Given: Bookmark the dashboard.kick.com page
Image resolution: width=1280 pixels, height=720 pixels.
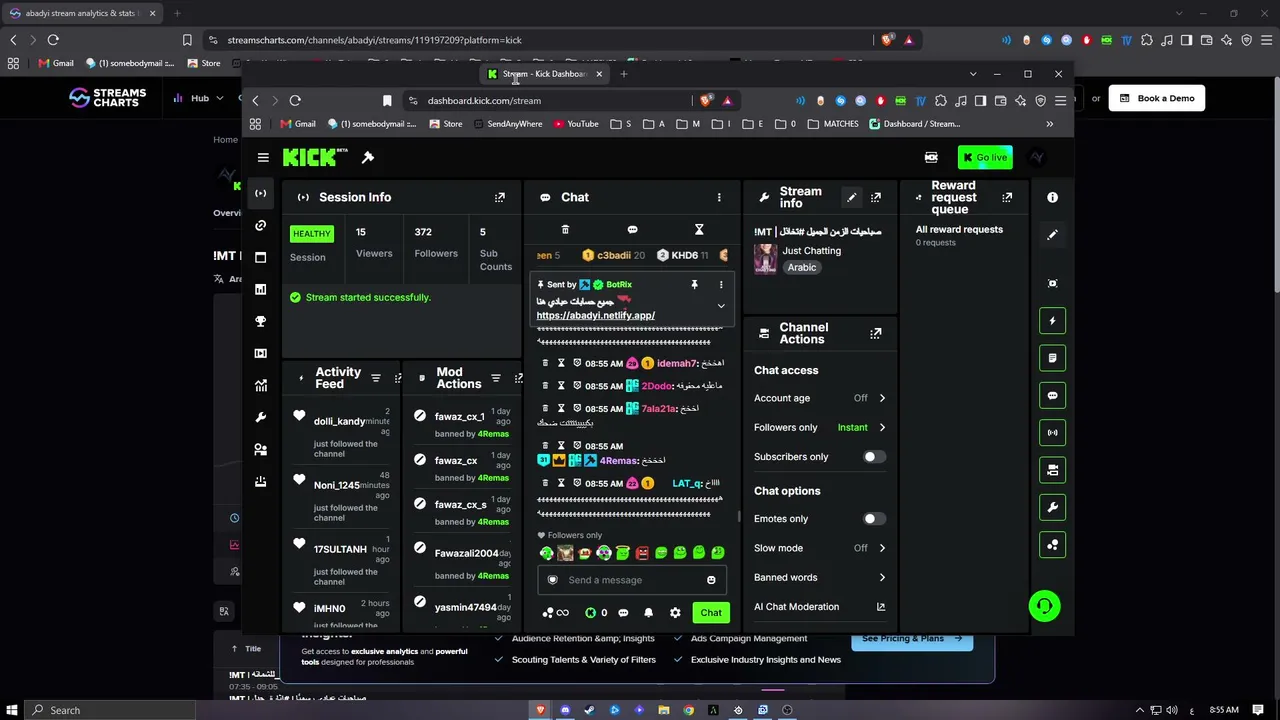Looking at the screenshot, I should tap(387, 100).
